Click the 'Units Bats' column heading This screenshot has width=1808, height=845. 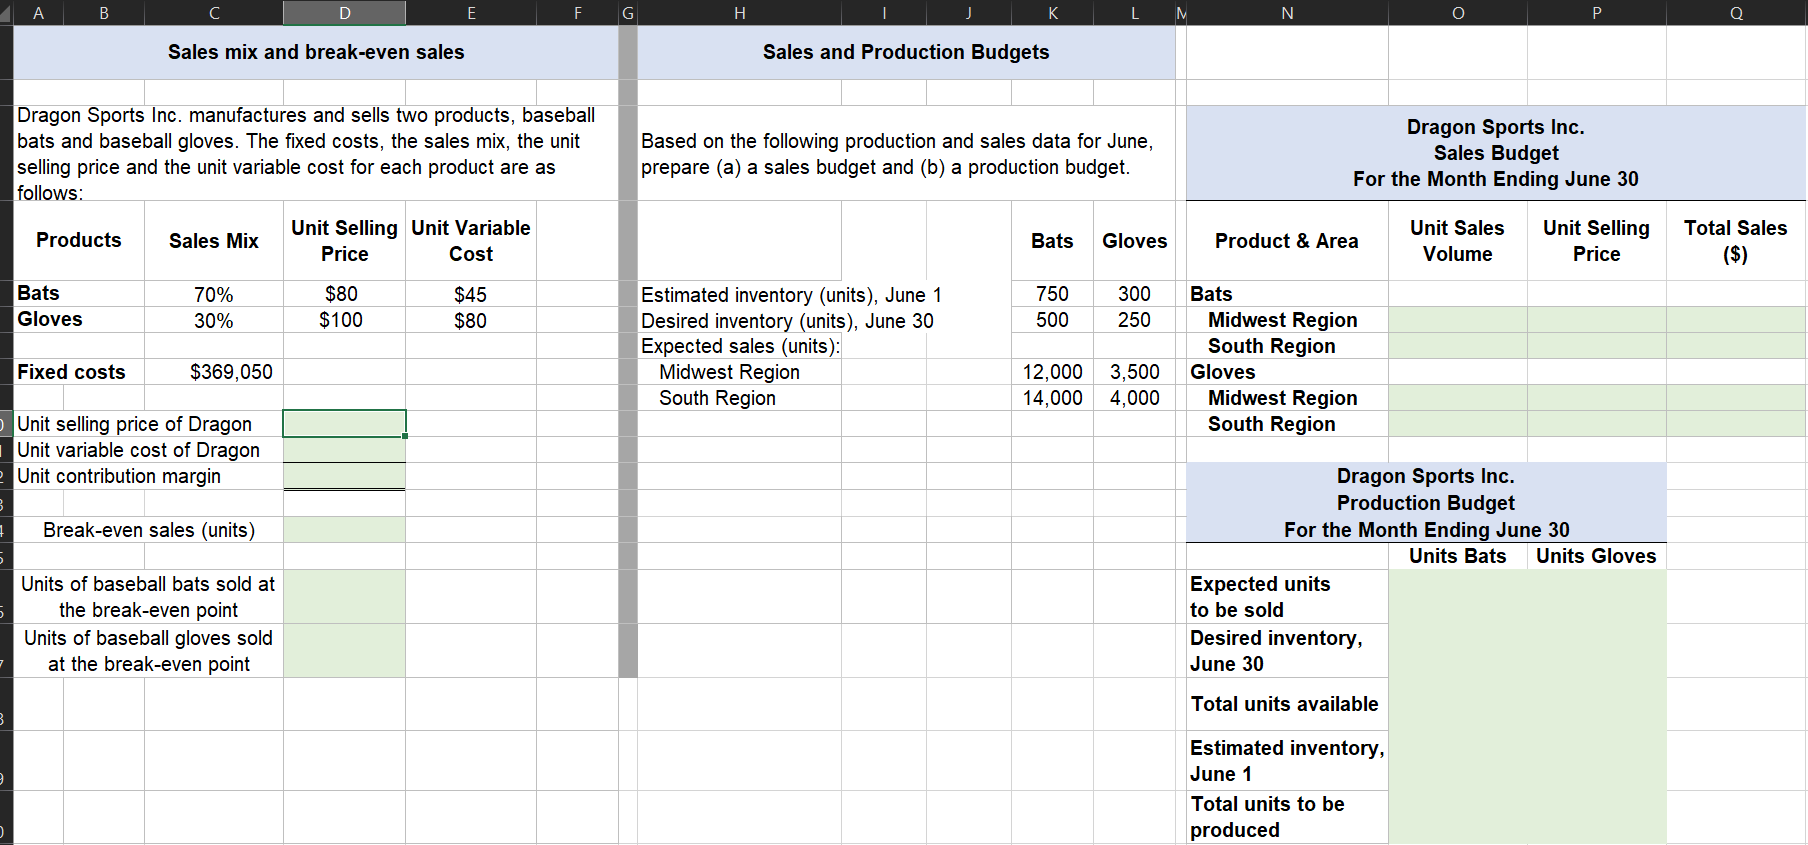click(x=1457, y=556)
